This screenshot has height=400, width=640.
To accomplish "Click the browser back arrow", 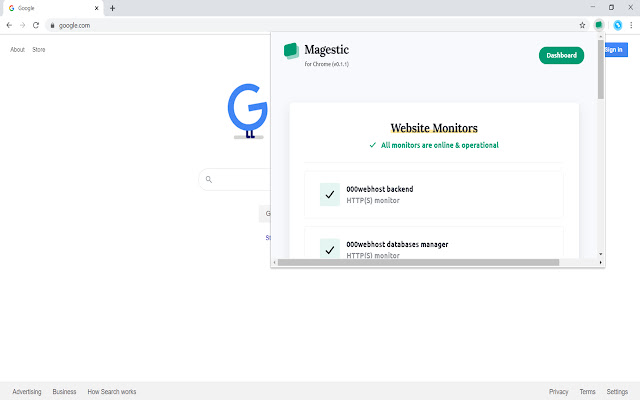I will (9, 25).
